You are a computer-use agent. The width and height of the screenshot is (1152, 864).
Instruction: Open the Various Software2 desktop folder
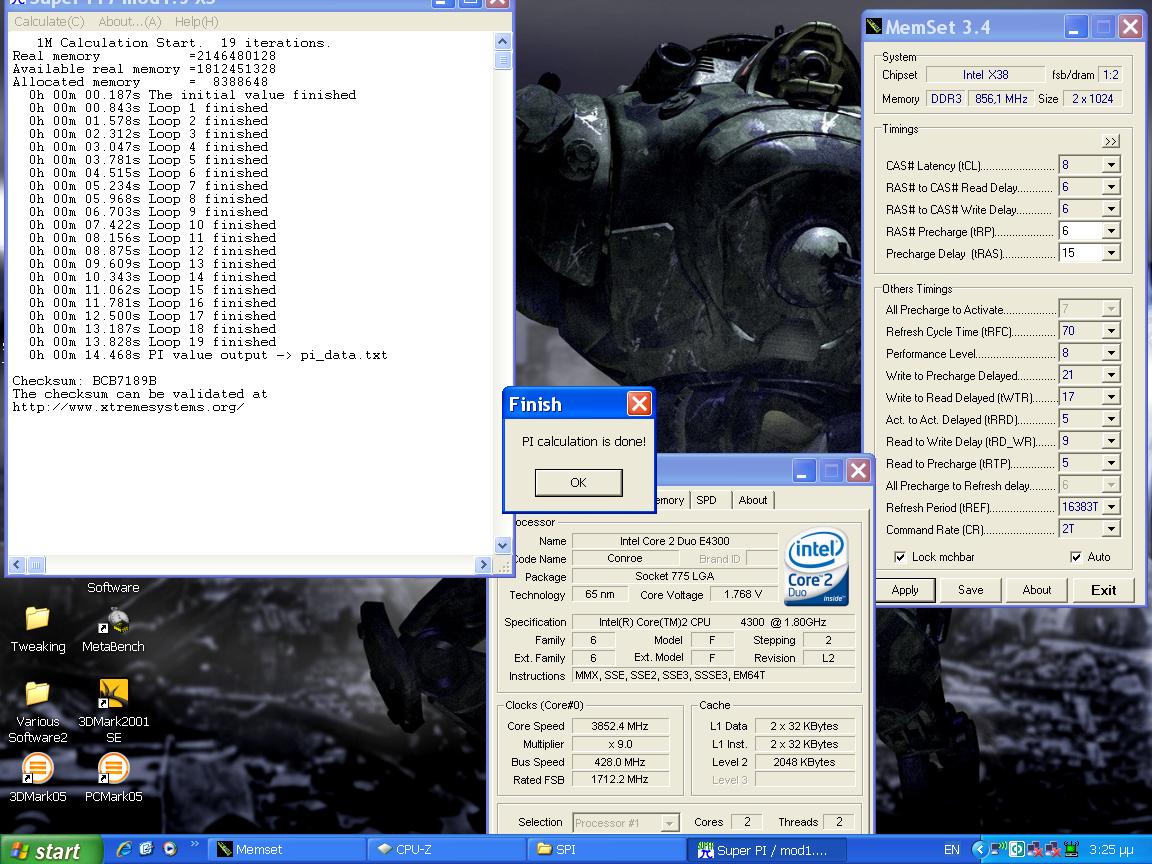tap(37, 711)
